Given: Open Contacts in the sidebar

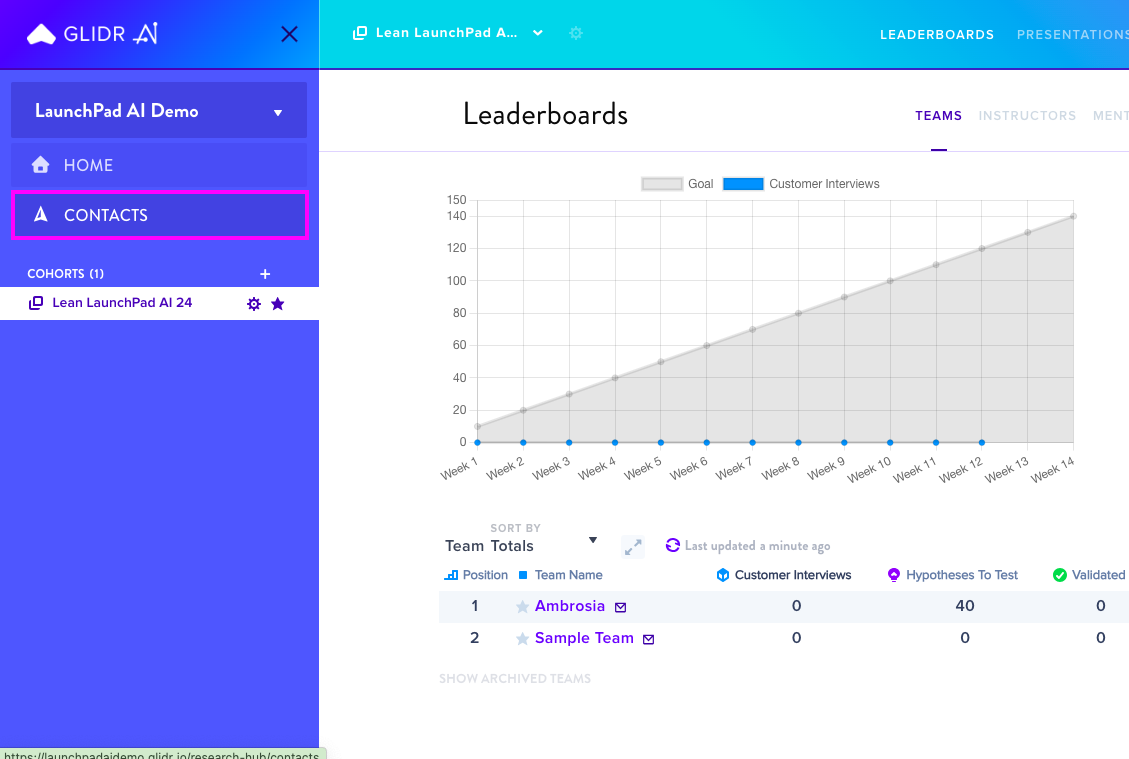Looking at the screenshot, I should coord(160,215).
